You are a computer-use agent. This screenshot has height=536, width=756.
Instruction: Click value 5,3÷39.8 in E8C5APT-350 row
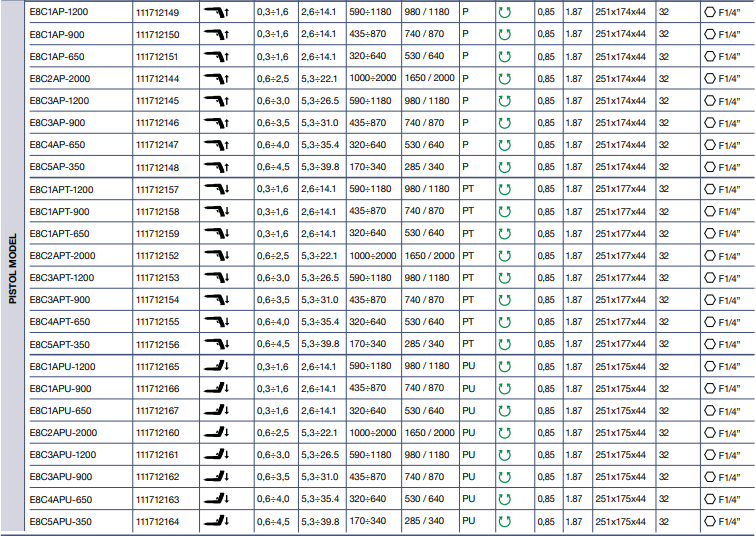pos(320,344)
